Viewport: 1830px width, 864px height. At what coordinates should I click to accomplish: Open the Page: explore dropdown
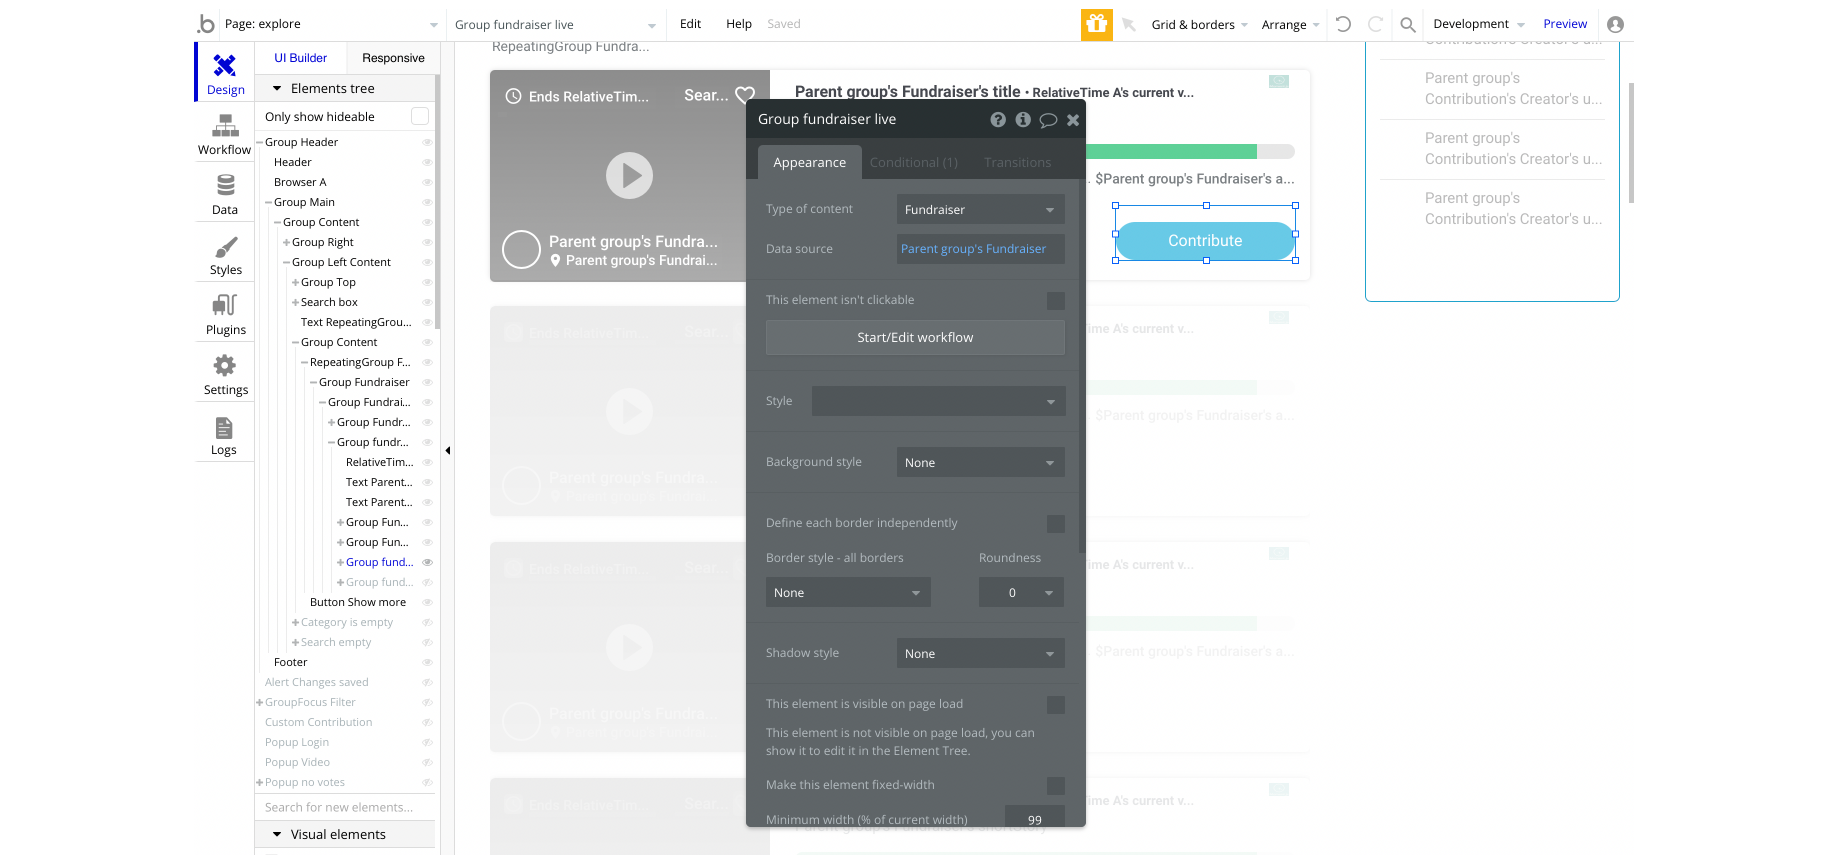(331, 24)
